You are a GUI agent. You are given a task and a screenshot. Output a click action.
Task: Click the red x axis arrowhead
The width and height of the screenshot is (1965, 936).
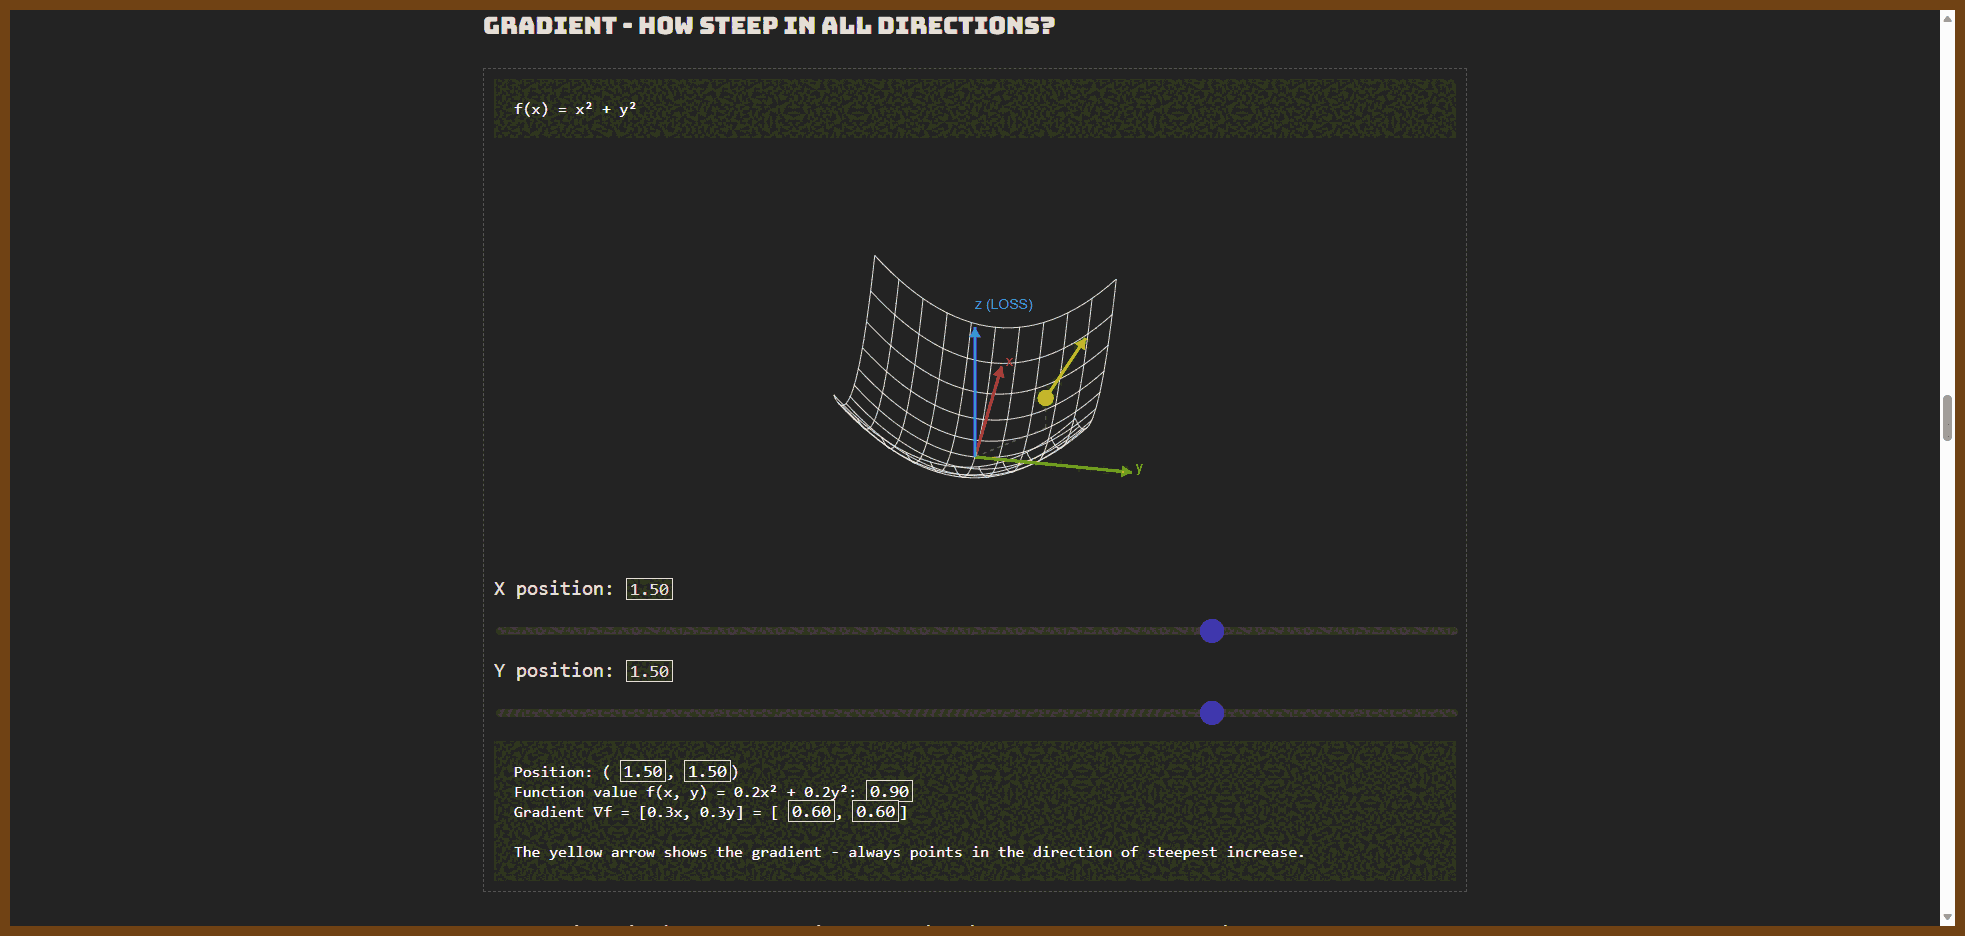click(x=999, y=371)
